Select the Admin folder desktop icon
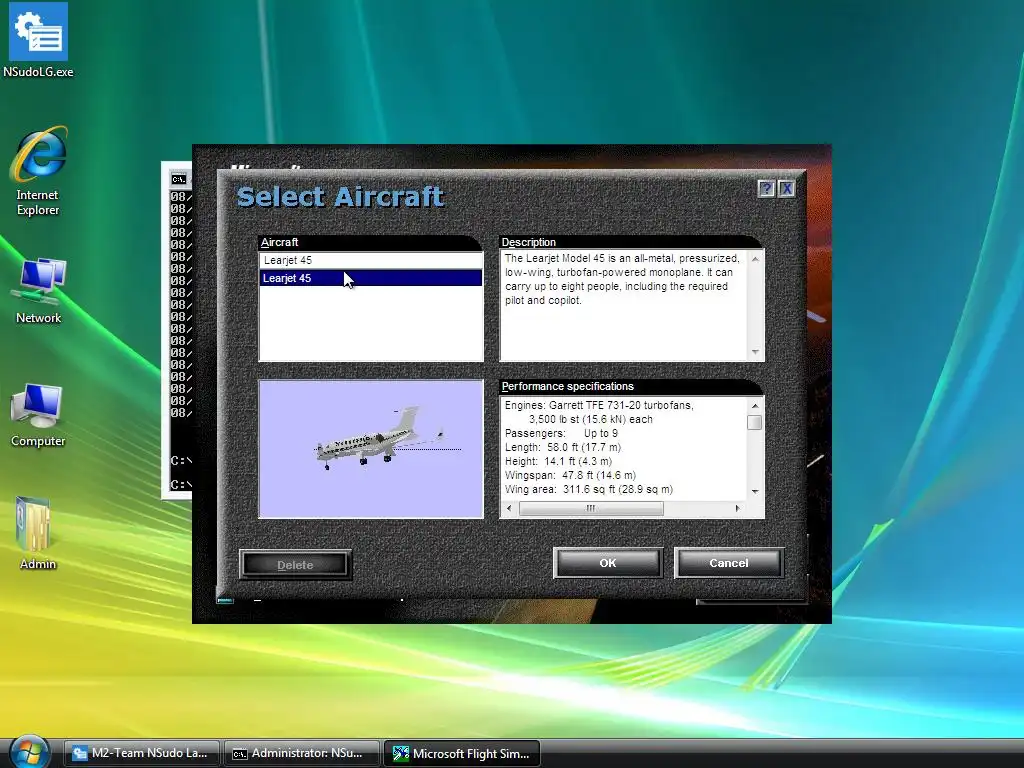This screenshot has width=1024, height=768. pyautogui.click(x=37, y=534)
